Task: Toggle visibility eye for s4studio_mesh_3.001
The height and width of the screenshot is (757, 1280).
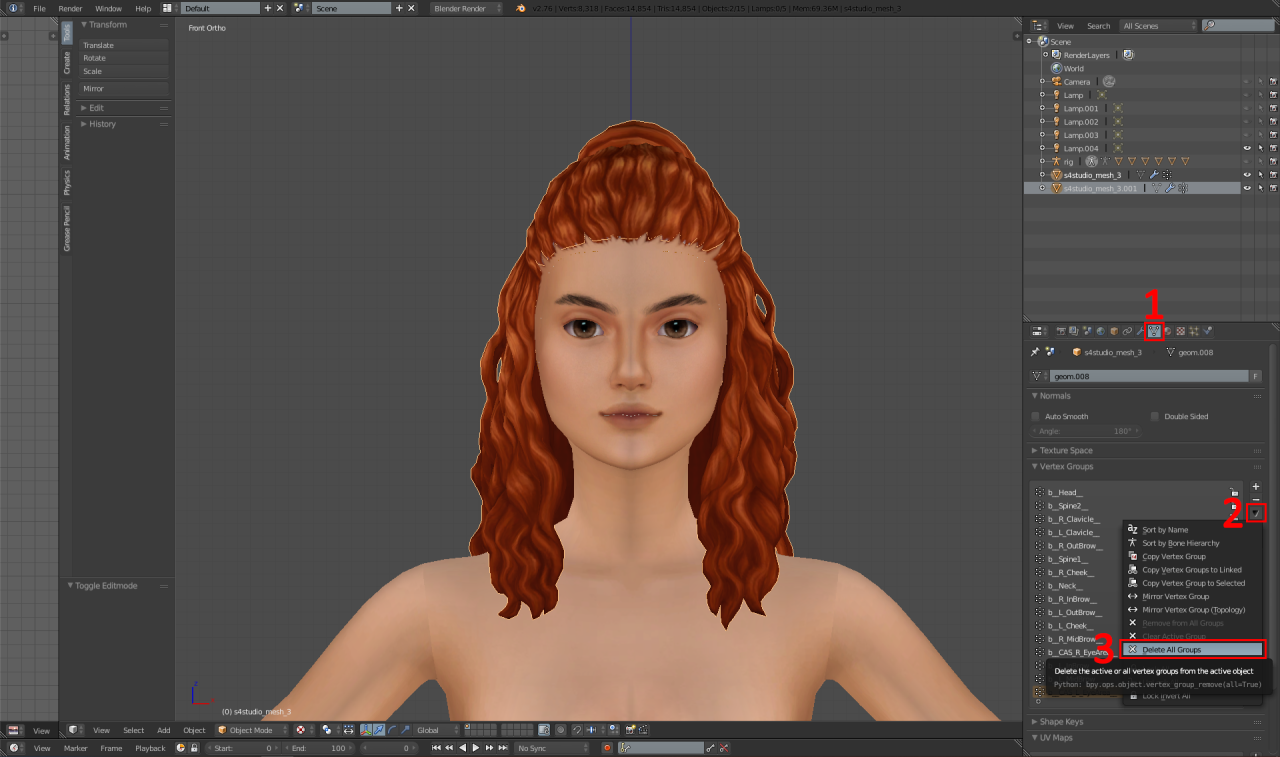Action: click(x=1246, y=188)
